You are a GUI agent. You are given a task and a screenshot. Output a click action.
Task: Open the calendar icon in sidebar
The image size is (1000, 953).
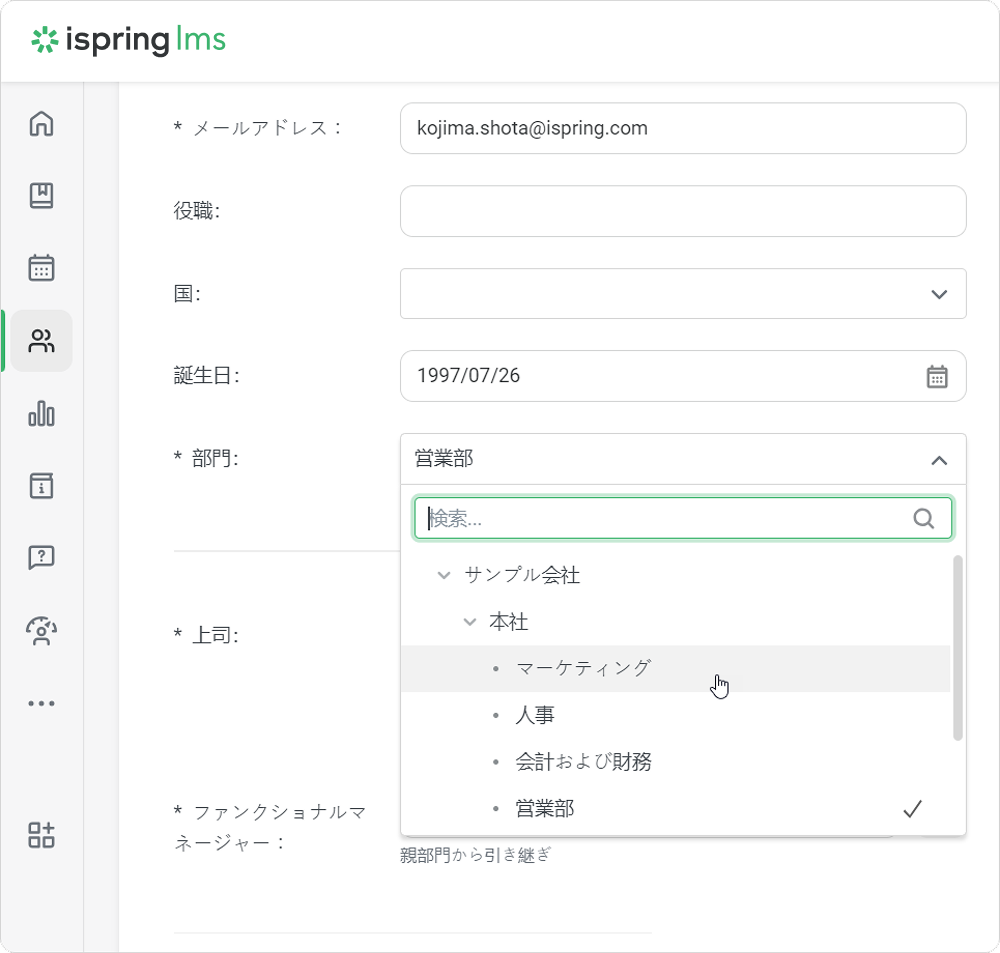[x=41, y=268]
